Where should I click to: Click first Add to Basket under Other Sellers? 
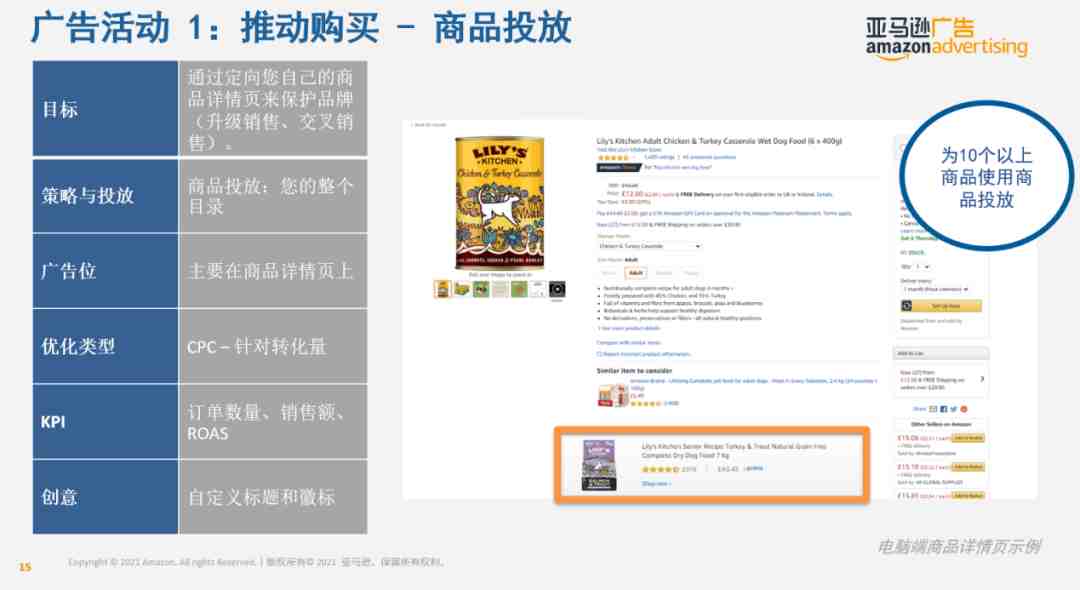point(968,438)
